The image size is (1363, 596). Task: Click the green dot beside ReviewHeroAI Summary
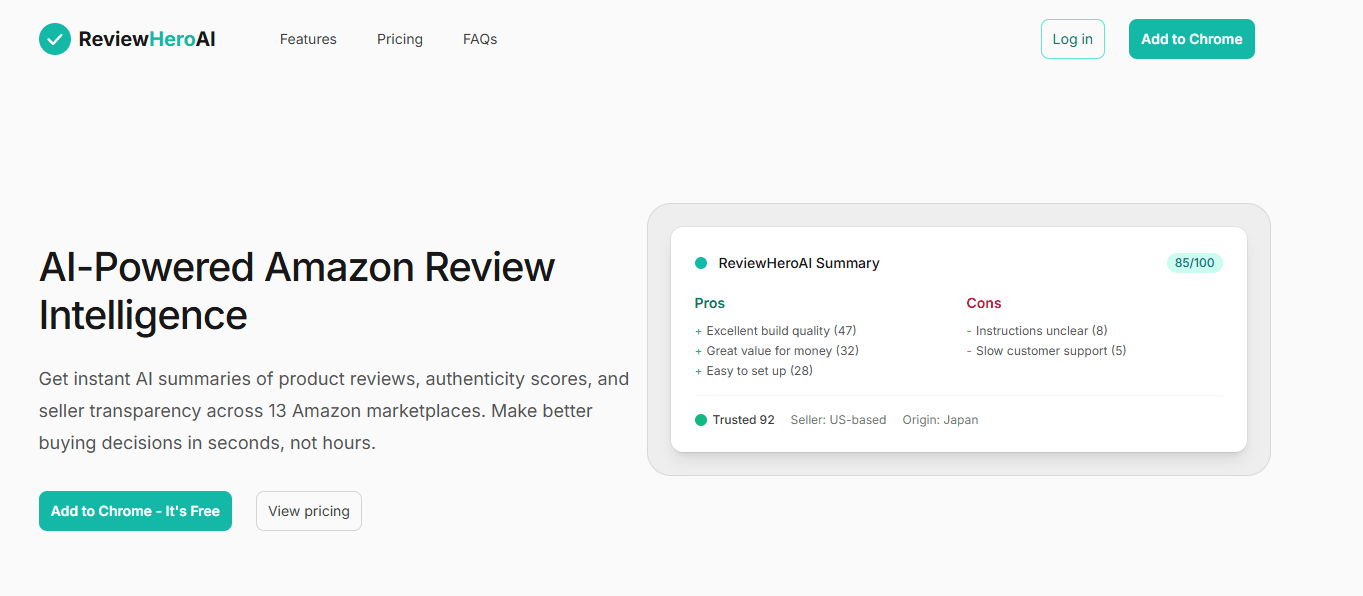coord(701,263)
